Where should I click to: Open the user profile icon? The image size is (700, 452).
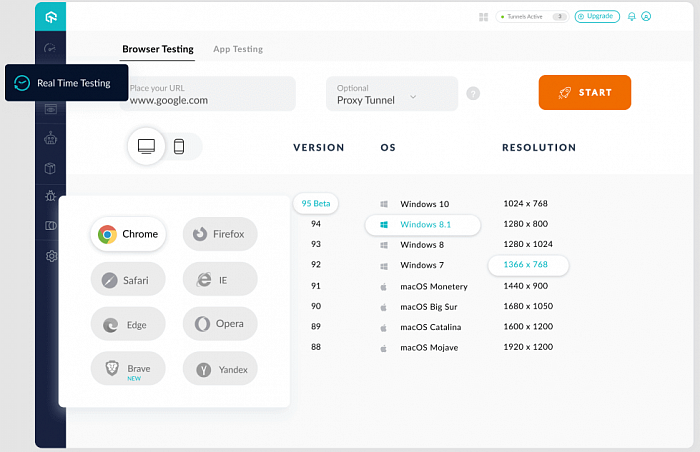pyautogui.click(x=646, y=17)
